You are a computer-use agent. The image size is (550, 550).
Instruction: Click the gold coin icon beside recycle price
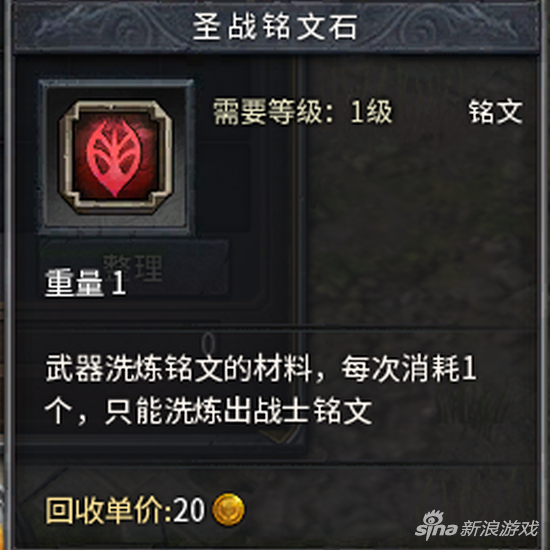(x=228, y=509)
